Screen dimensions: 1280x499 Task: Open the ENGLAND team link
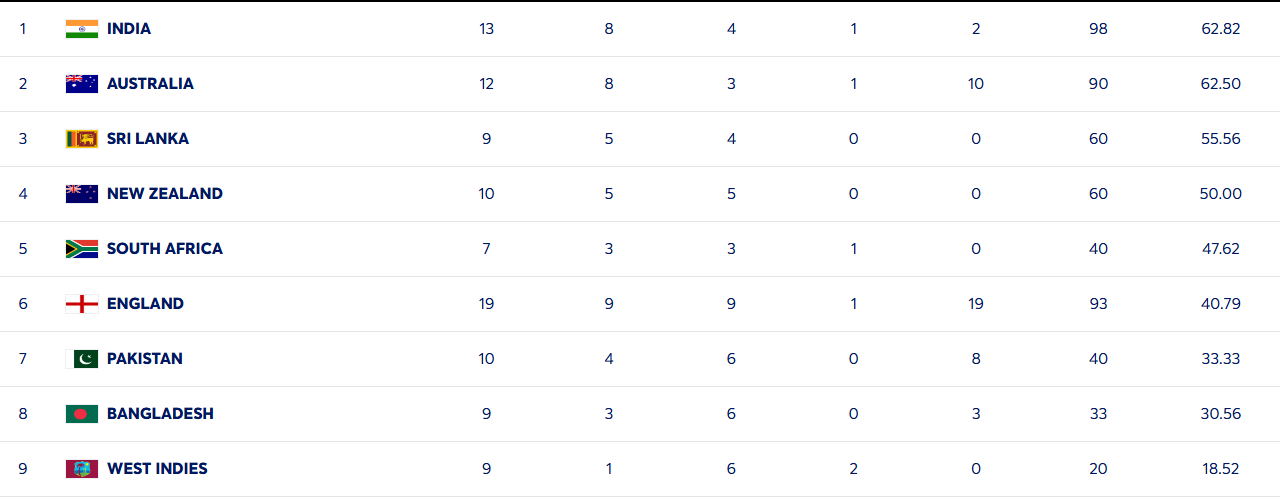pos(145,304)
